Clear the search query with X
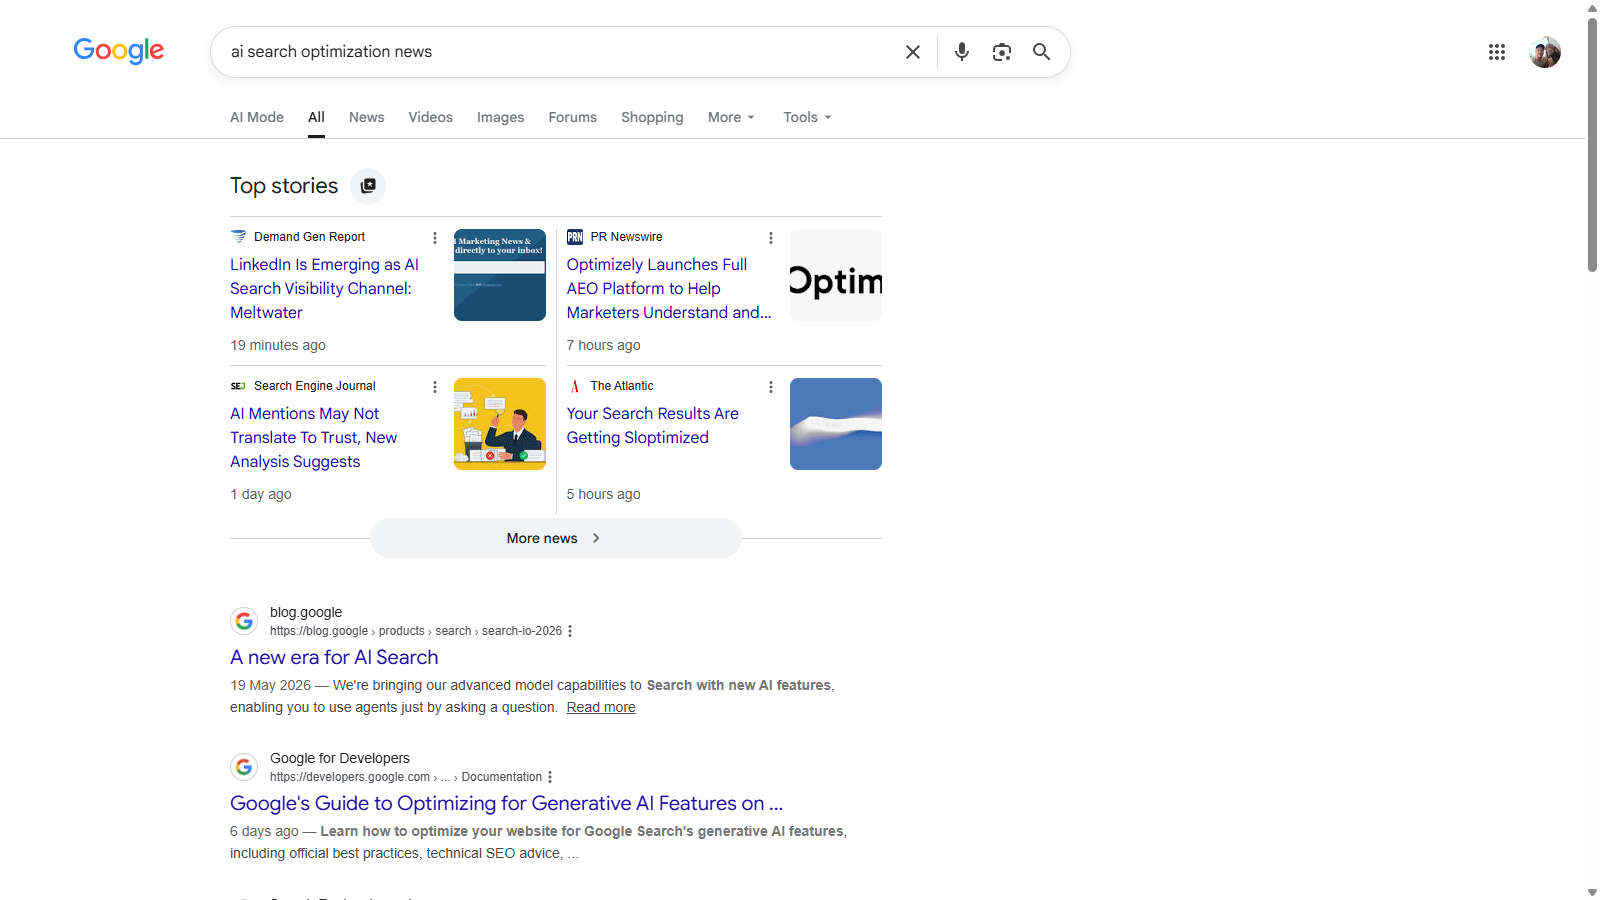The width and height of the screenshot is (1600, 900). click(x=912, y=52)
